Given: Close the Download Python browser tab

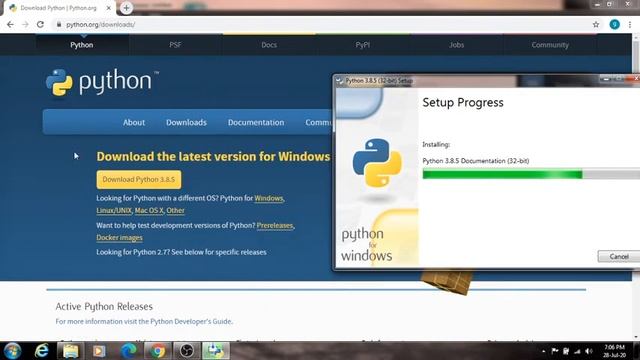Looking at the screenshot, I should tap(109, 8).
